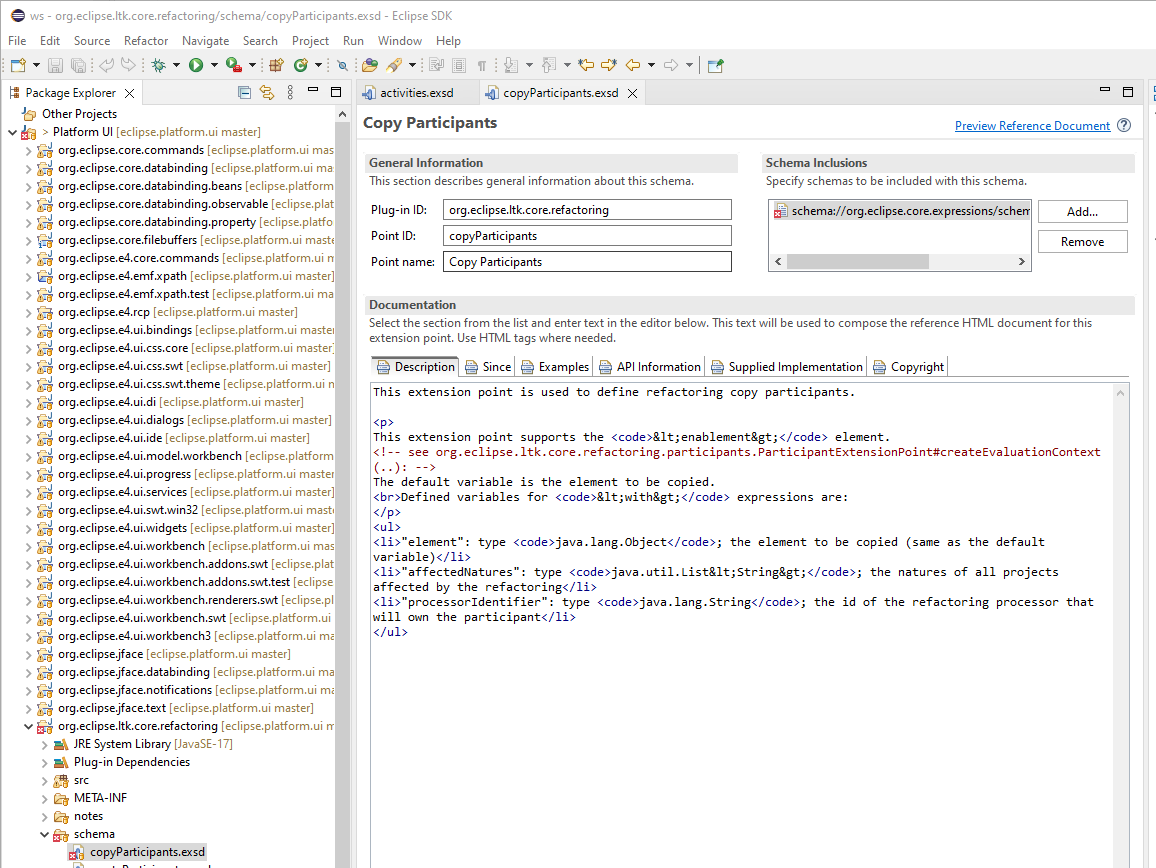This screenshot has width=1156, height=868.
Task: Open the Back history dropdown arrow
Action: point(651,66)
